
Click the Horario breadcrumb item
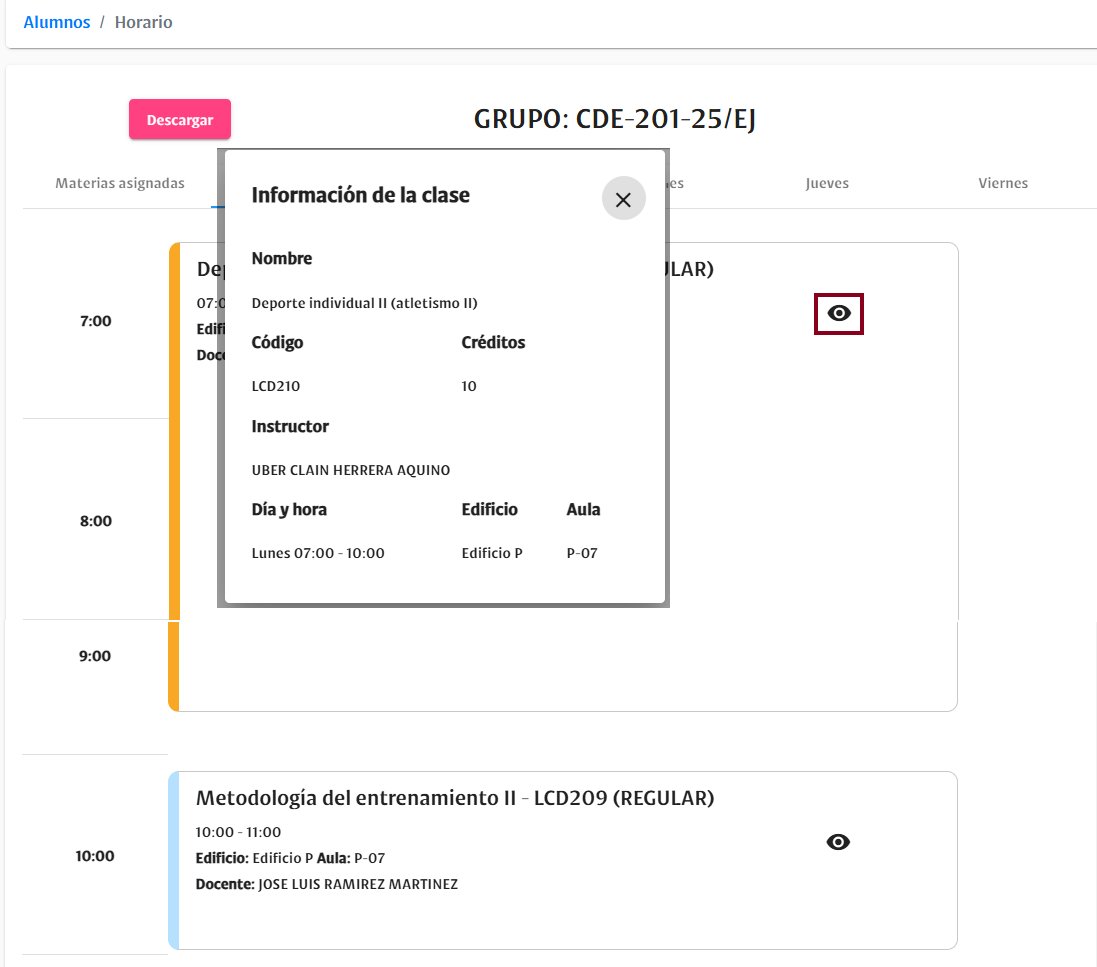(x=143, y=22)
